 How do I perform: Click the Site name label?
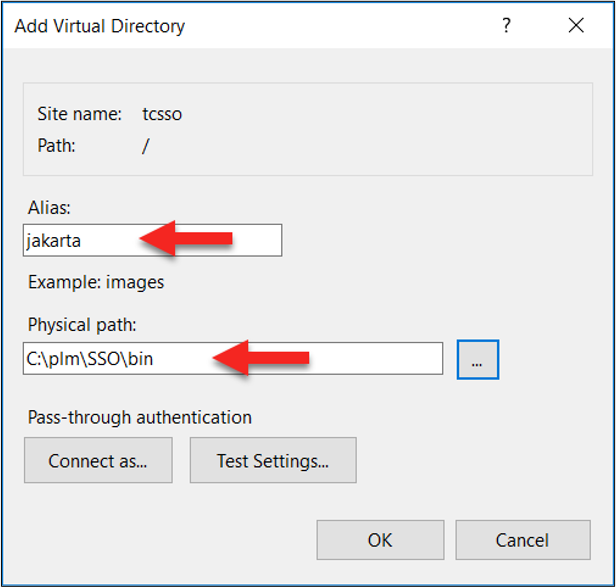pyautogui.click(x=80, y=114)
